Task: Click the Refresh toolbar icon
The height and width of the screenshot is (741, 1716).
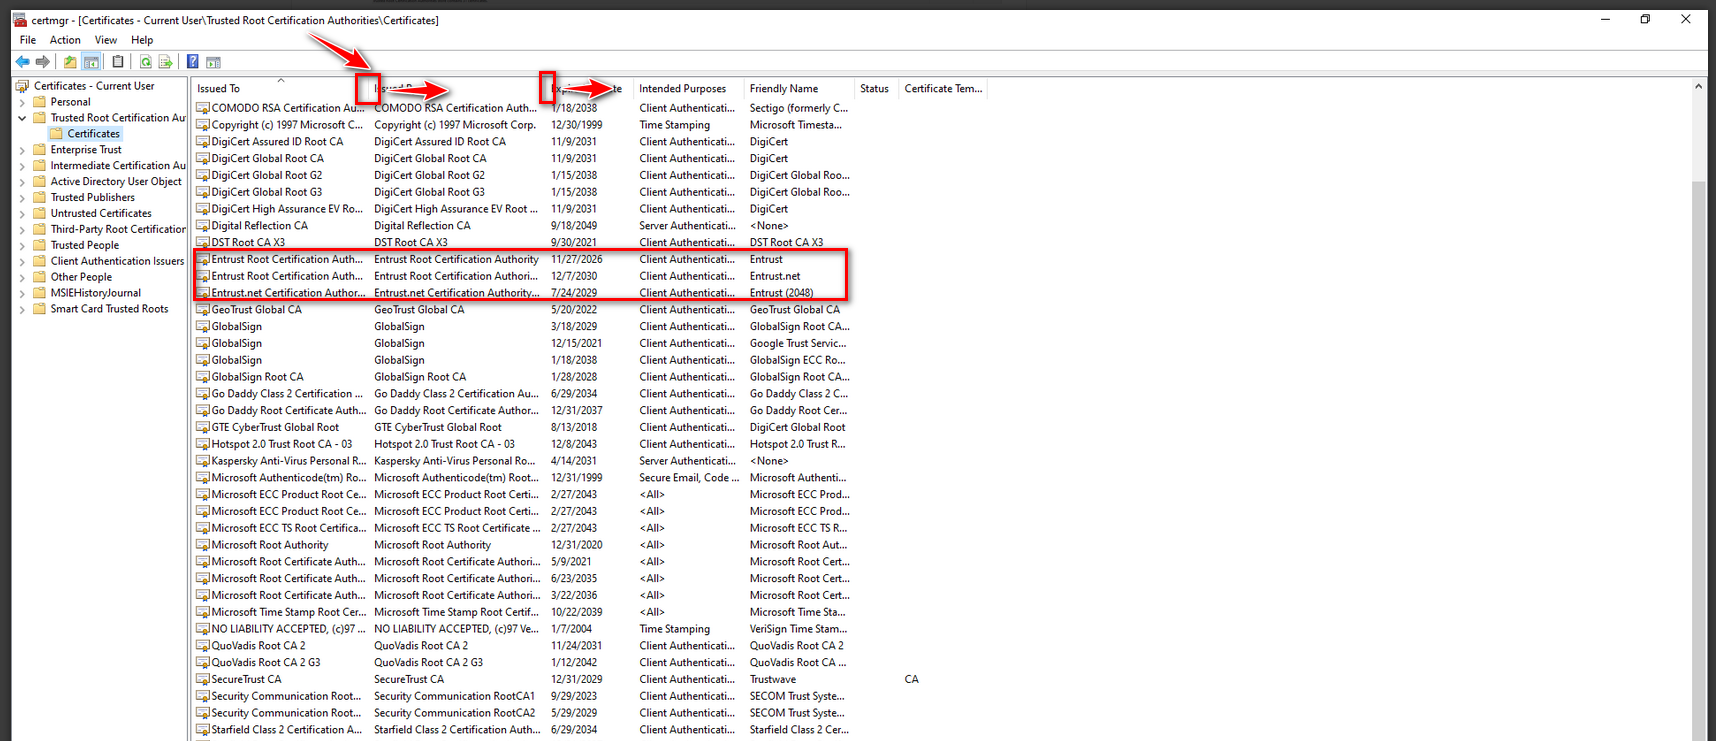Action: click(146, 62)
